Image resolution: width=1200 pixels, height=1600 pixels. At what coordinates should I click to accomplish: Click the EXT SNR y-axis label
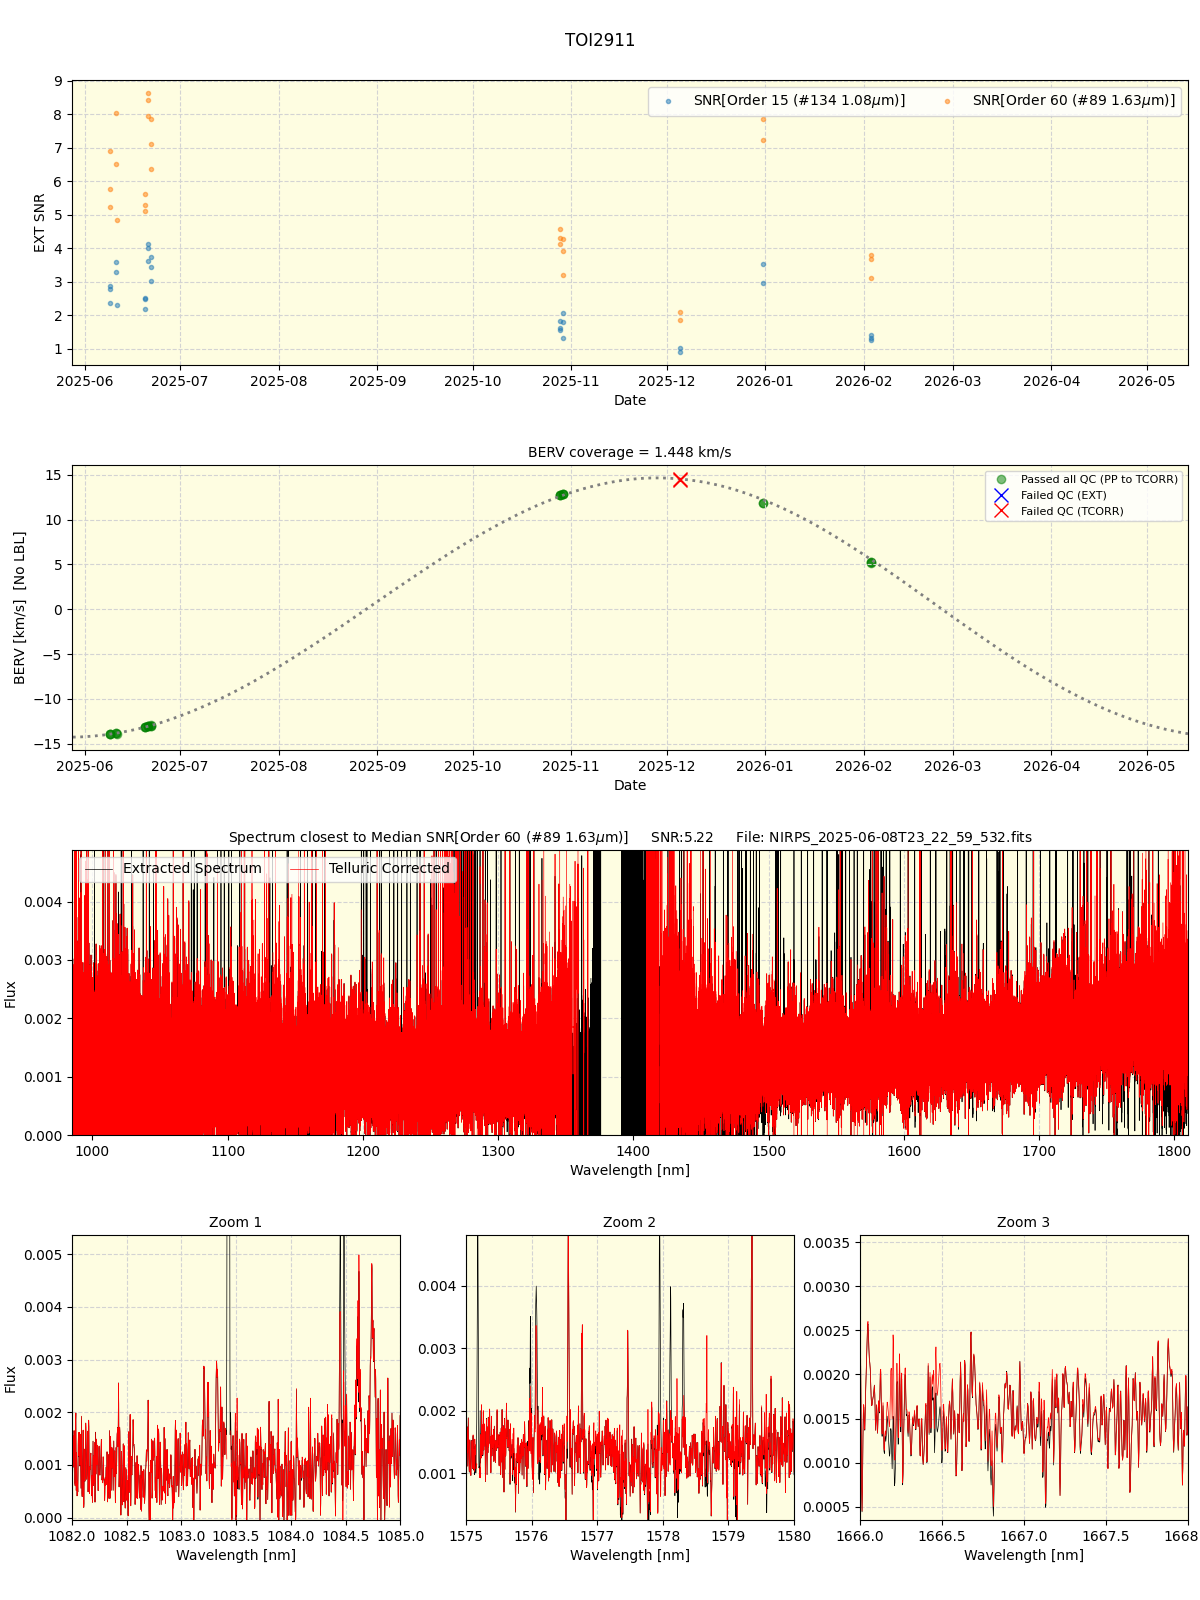[40, 223]
